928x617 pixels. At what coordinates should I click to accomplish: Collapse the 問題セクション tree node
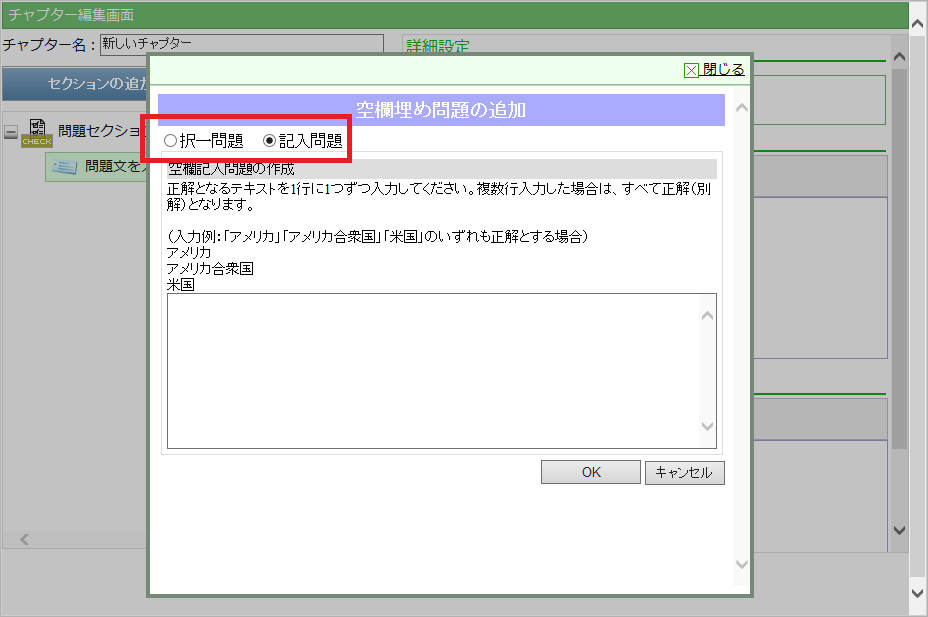[11, 131]
